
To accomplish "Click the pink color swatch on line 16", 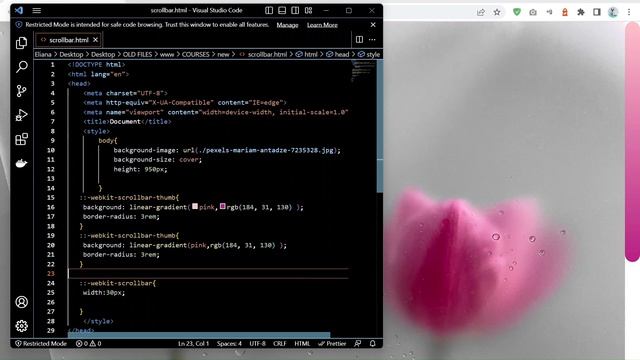I will click(195, 207).
